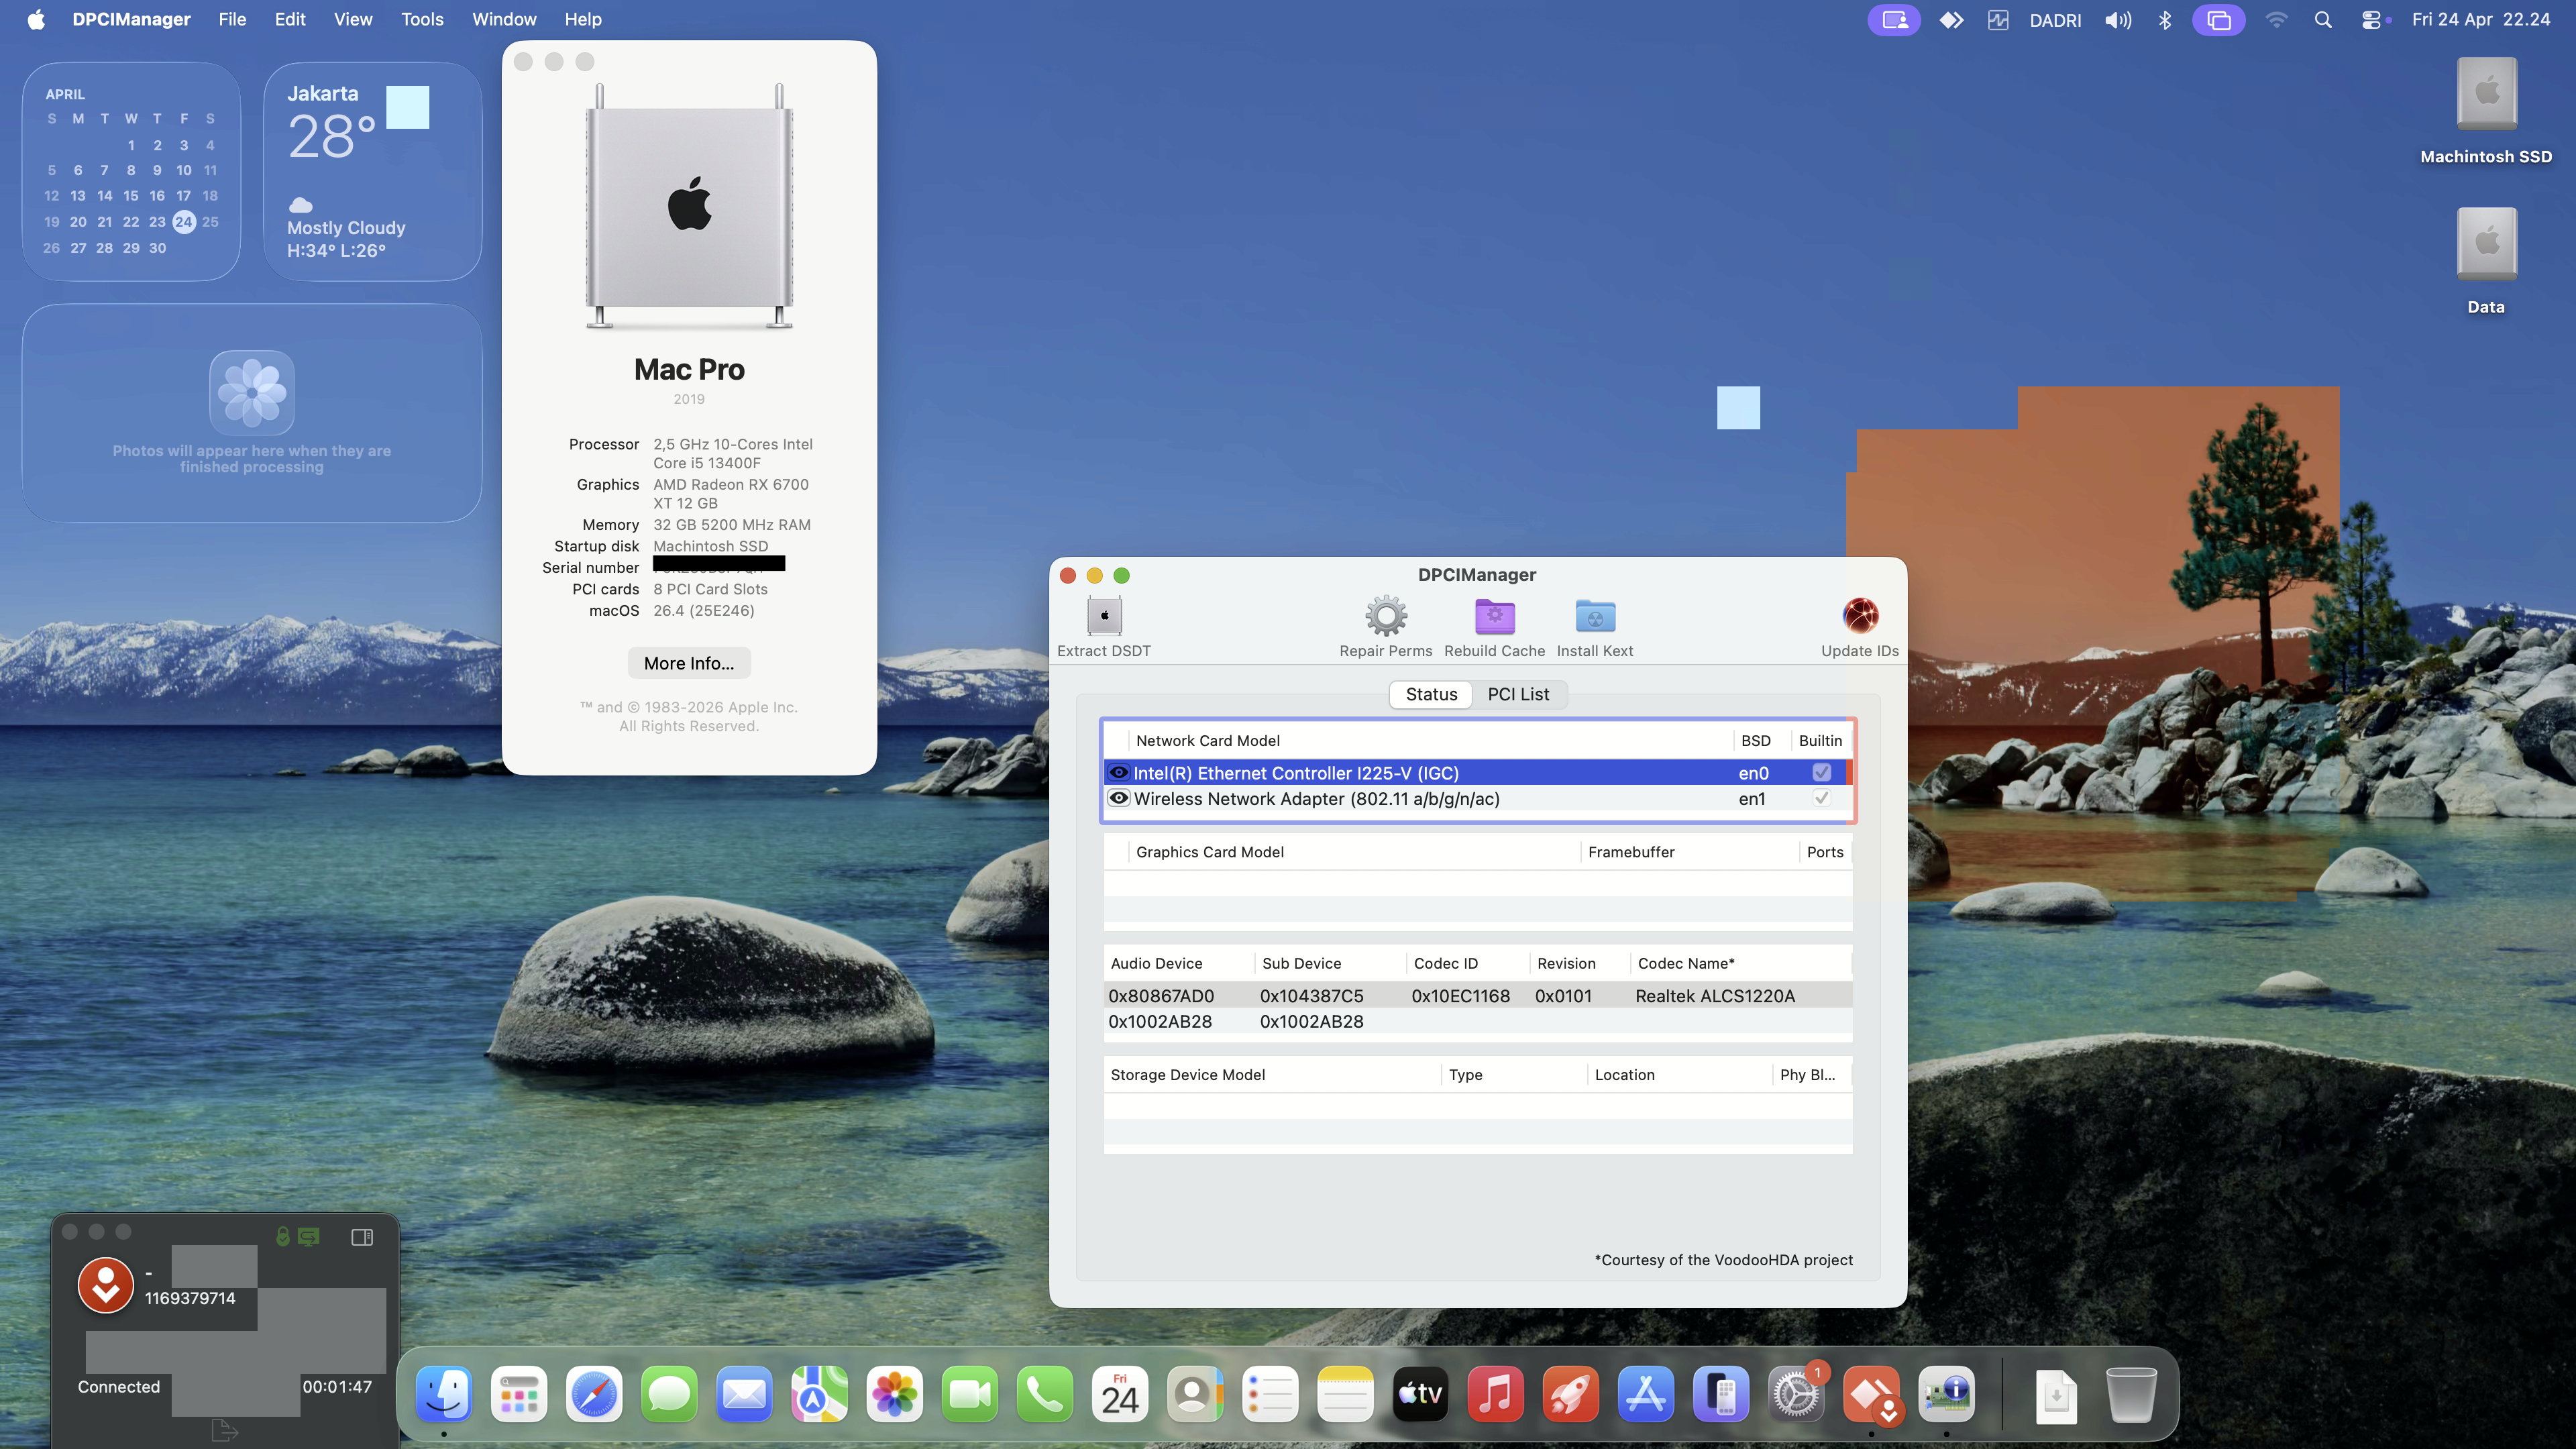Image resolution: width=2576 pixels, height=1449 pixels.
Task: Toggle eye icon for Intel Ethernet Controller
Action: coord(1118,772)
